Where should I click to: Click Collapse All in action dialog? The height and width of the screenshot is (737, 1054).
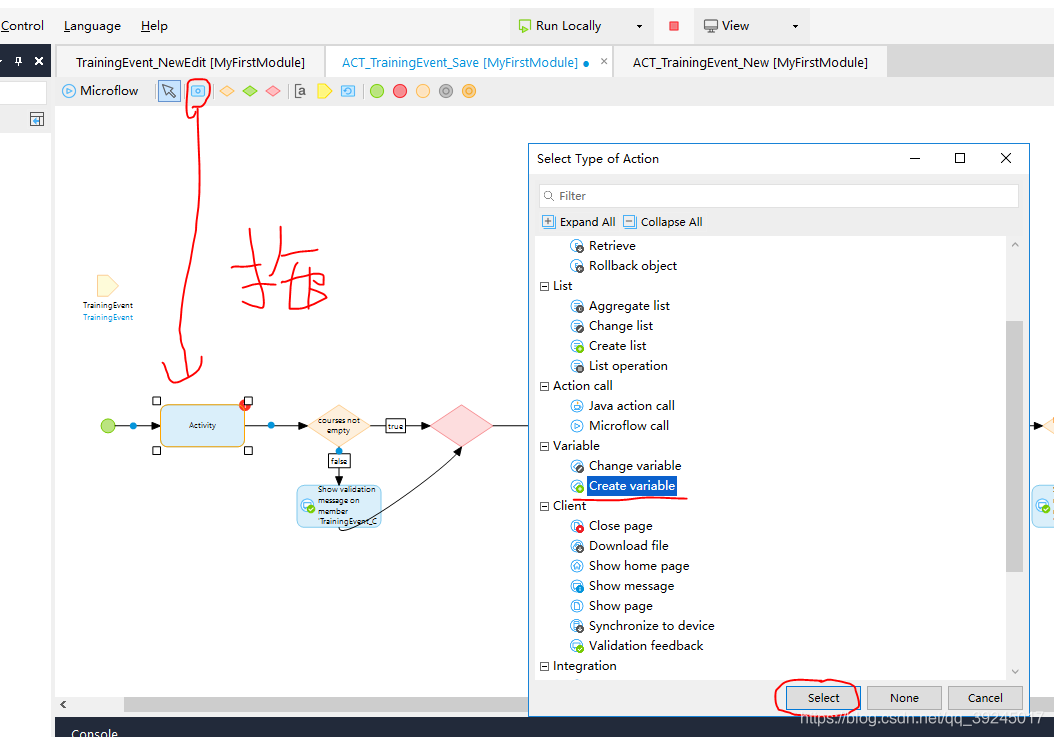click(x=663, y=222)
